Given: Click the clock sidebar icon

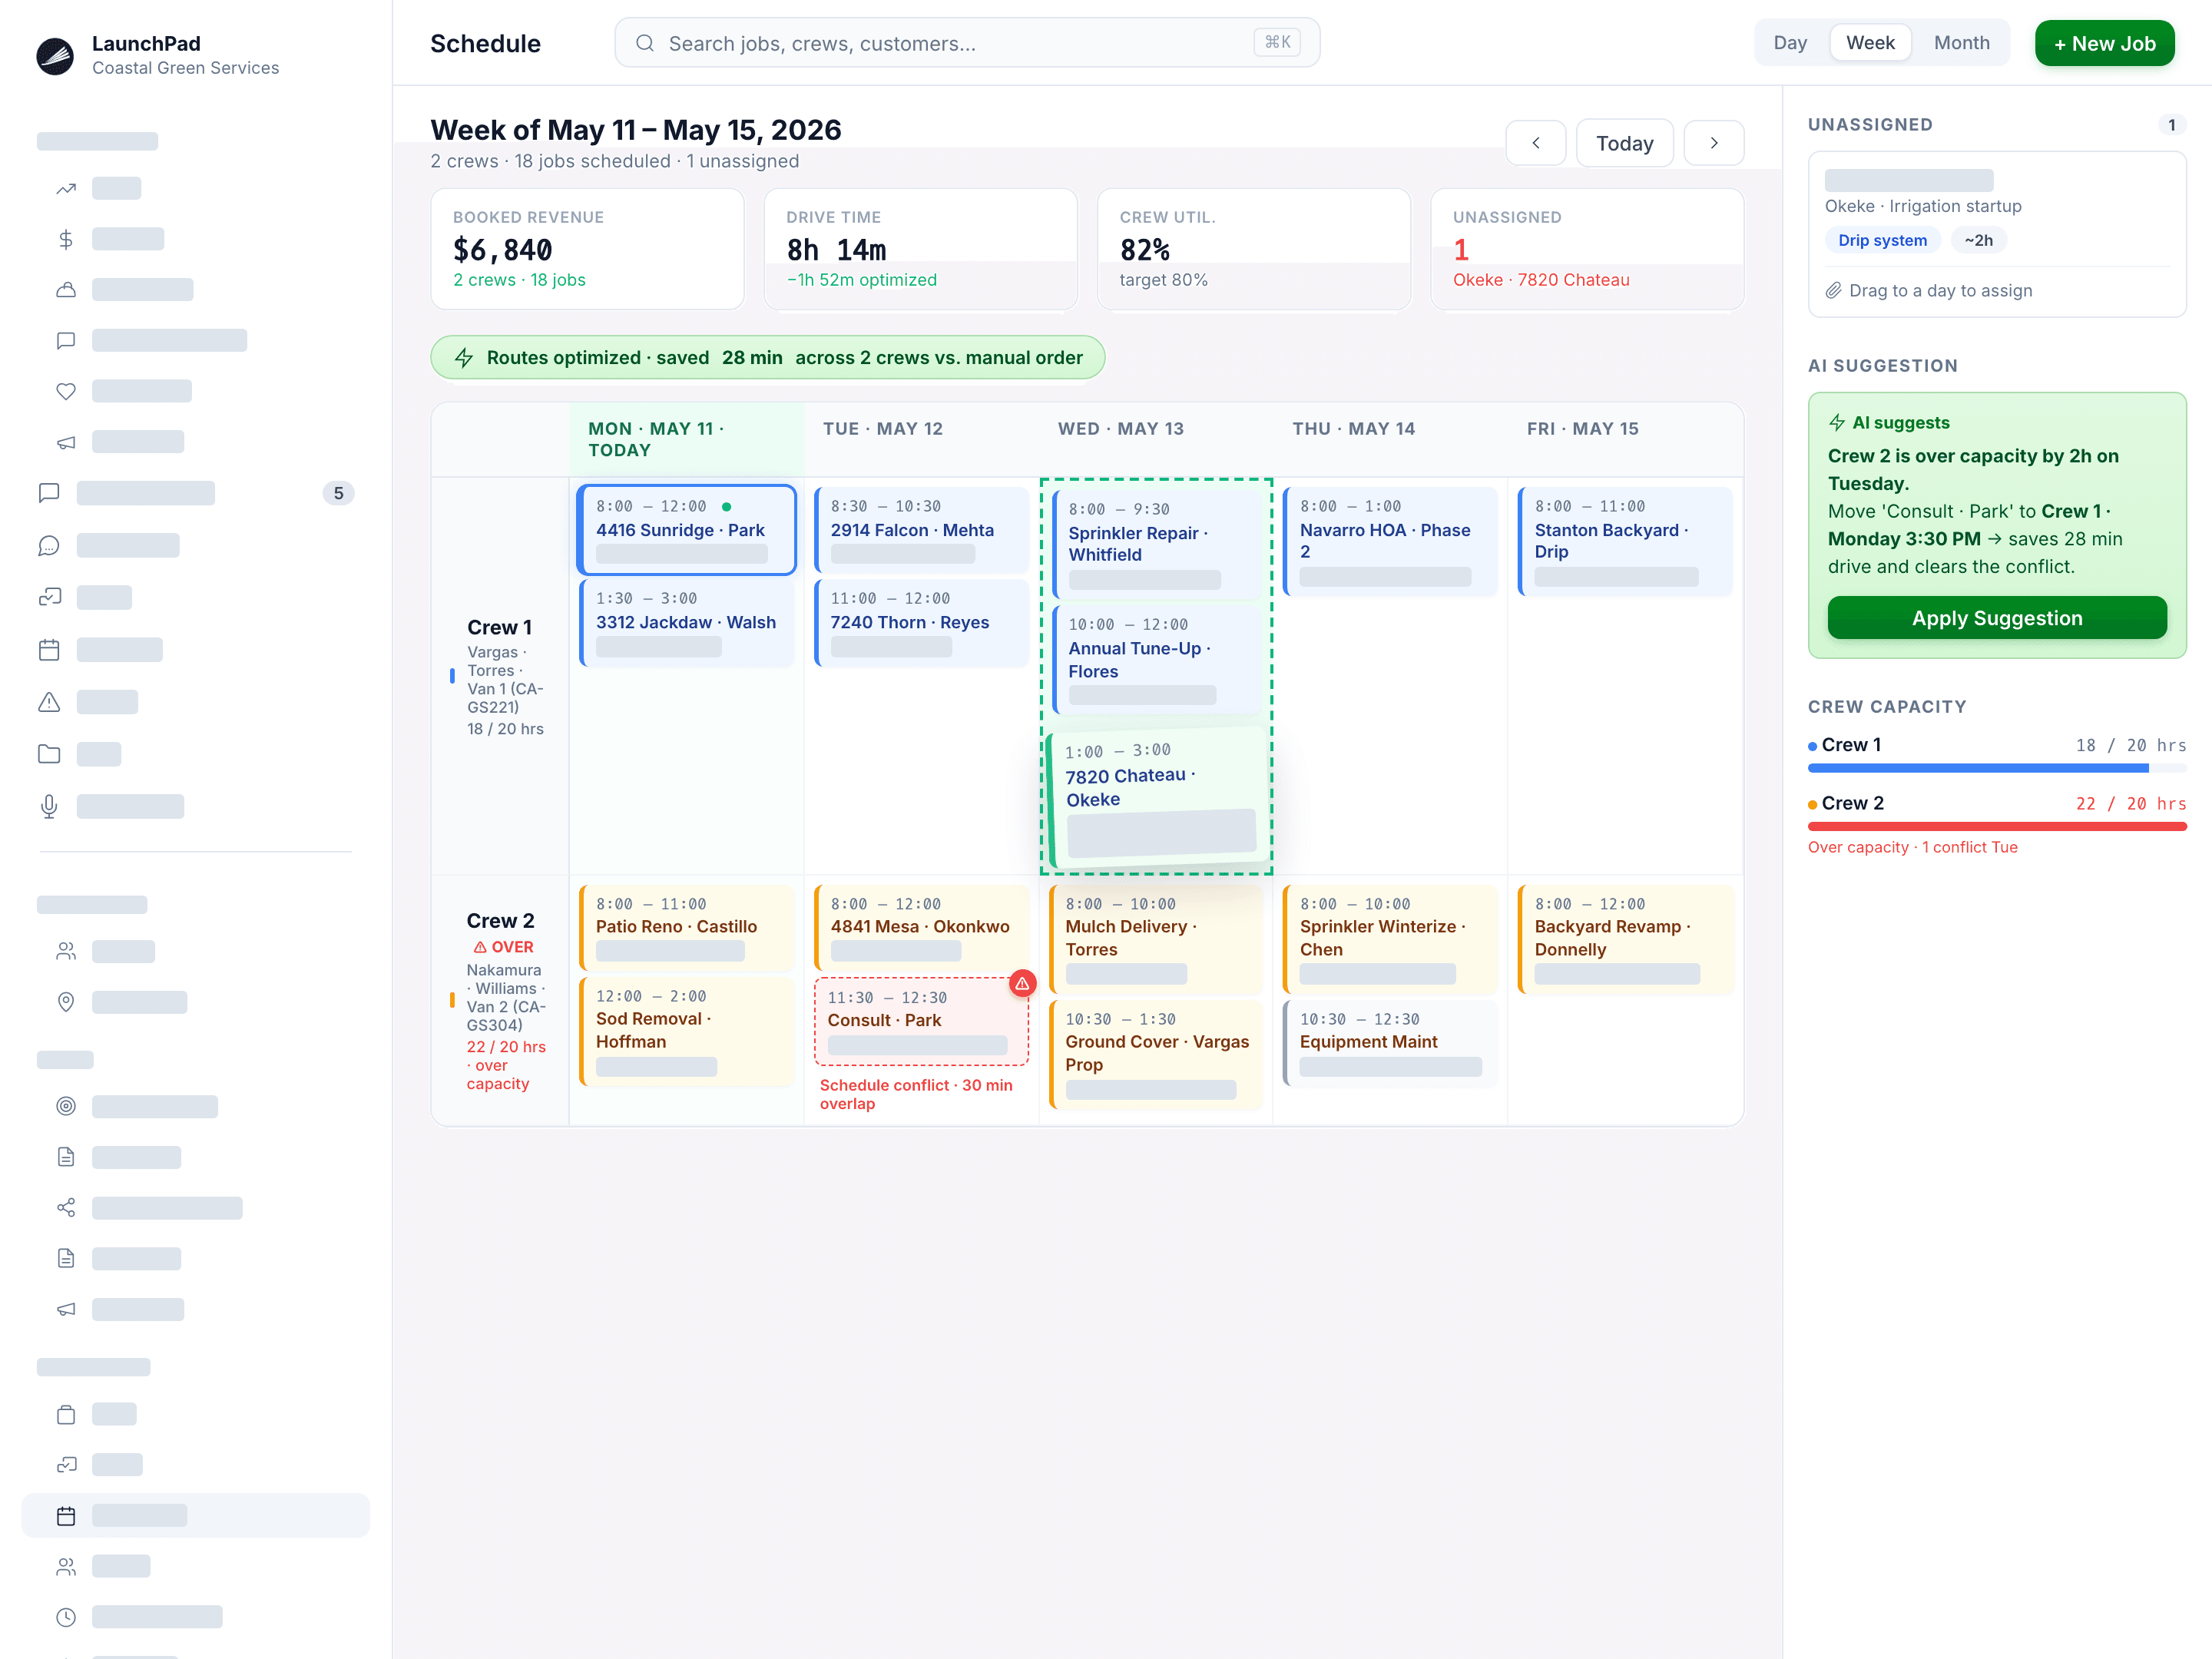Looking at the screenshot, I should pyautogui.click(x=66, y=1617).
